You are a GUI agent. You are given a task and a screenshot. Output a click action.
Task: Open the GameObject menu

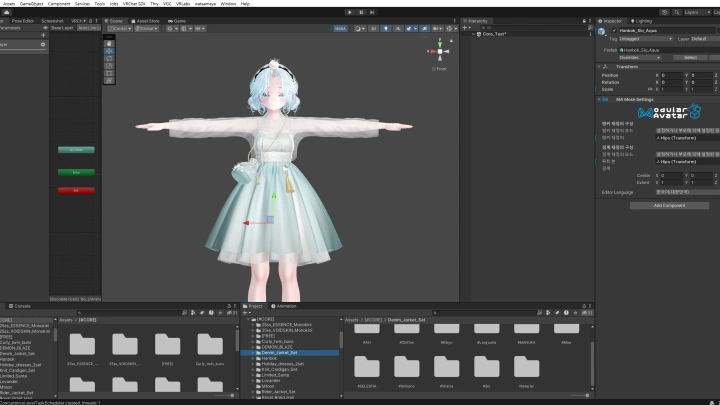(31, 4)
